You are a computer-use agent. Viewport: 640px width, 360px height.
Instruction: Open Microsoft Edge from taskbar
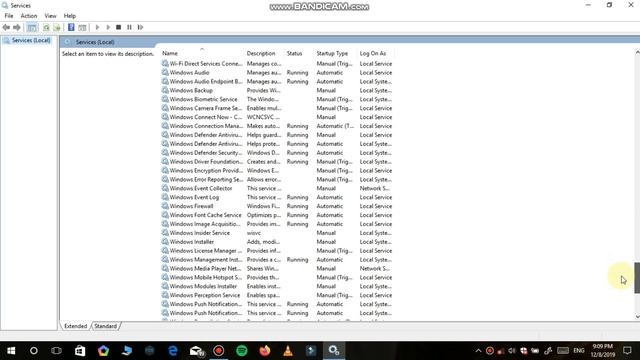pyautogui.click(x=173, y=351)
